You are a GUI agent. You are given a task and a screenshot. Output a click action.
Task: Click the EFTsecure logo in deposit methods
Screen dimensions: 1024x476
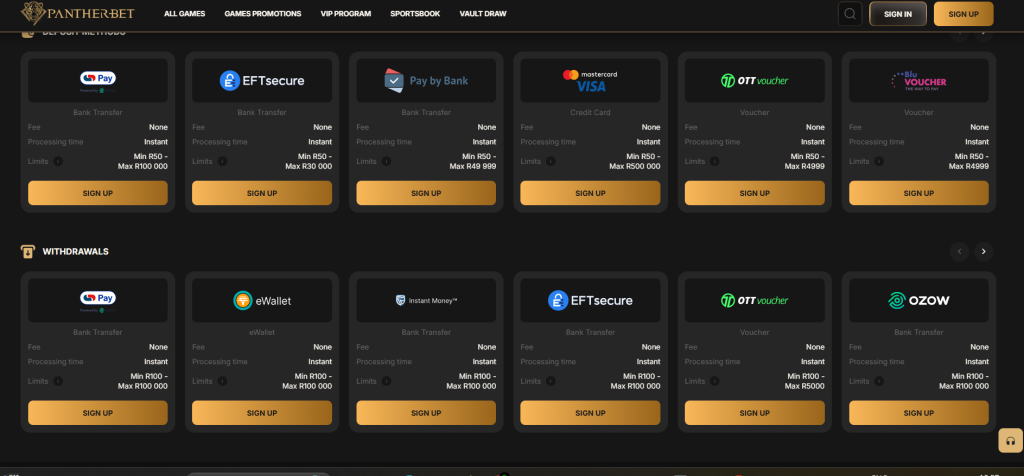click(262, 80)
